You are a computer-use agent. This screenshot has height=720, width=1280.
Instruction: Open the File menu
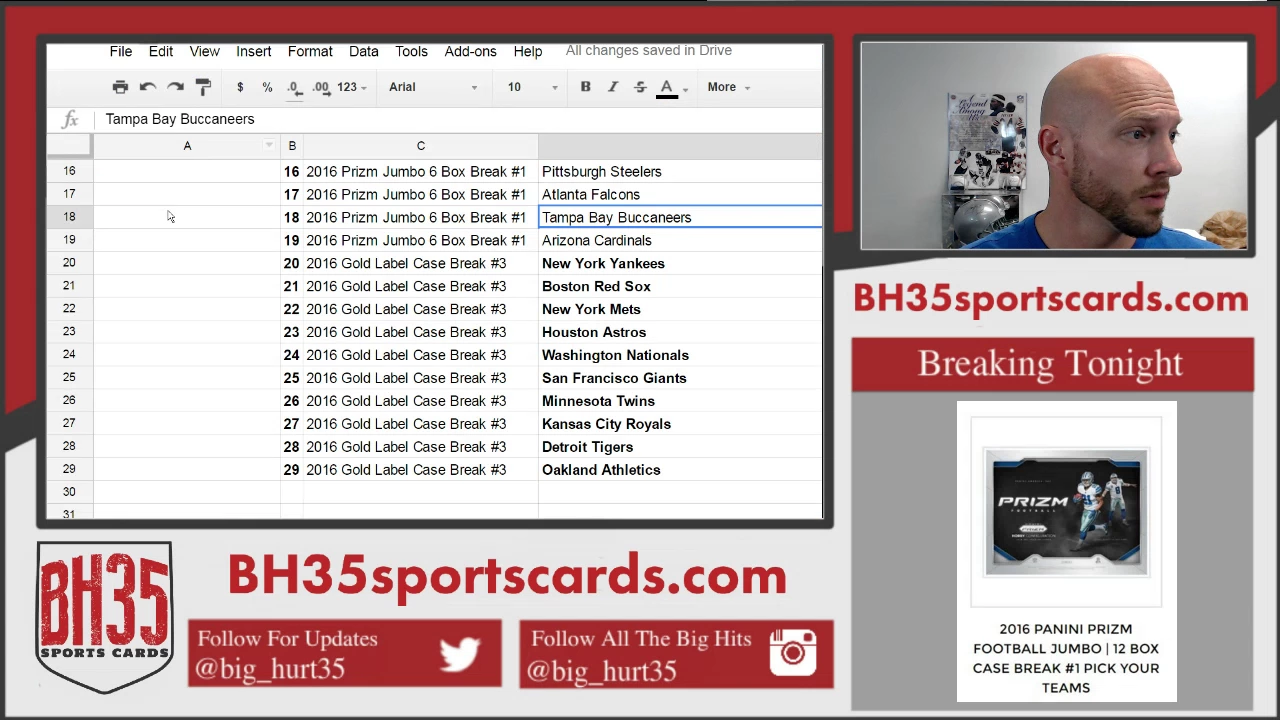coord(121,51)
